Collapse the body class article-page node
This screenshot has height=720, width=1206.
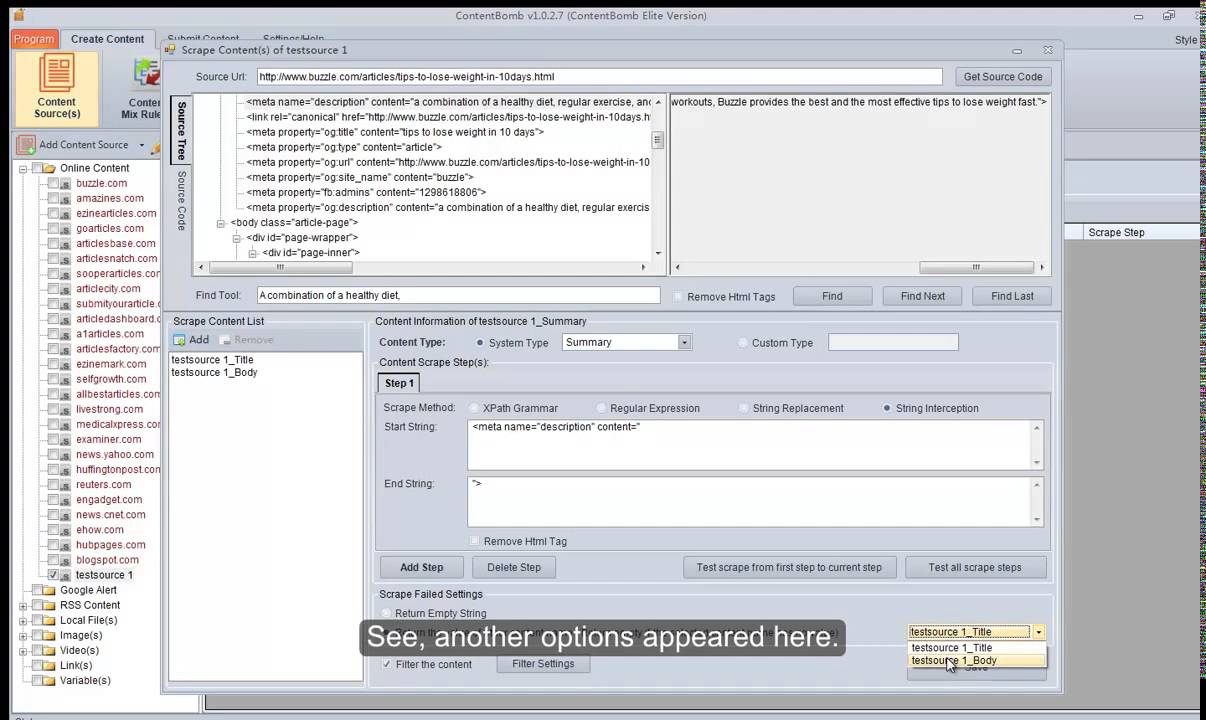click(x=221, y=223)
